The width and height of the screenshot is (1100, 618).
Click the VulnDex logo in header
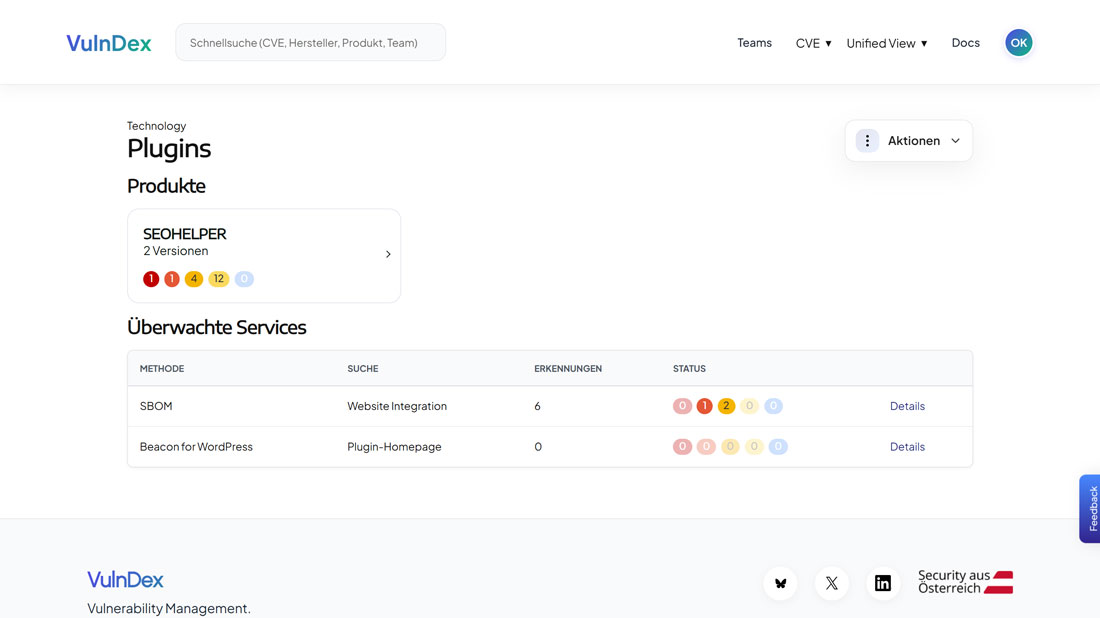tap(109, 43)
